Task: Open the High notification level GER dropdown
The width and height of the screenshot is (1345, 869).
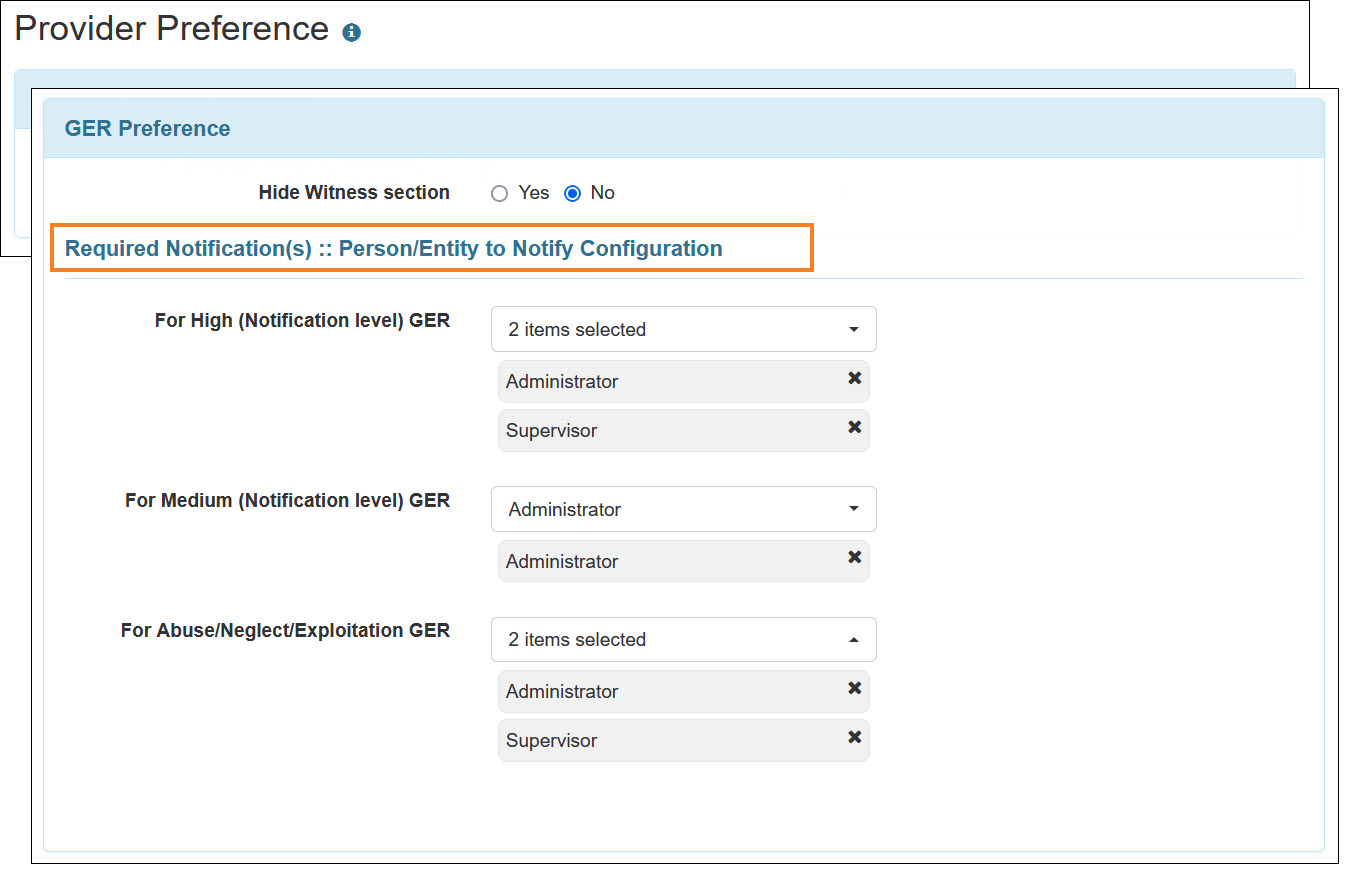Action: pyautogui.click(x=683, y=329)
